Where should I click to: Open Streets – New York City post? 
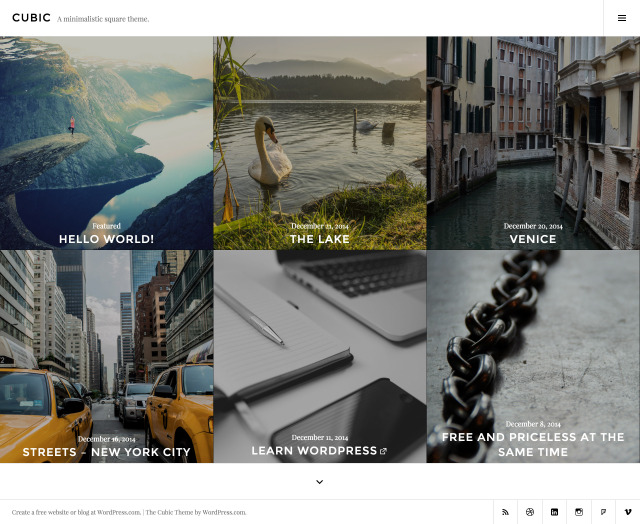[x=106, y=452]
